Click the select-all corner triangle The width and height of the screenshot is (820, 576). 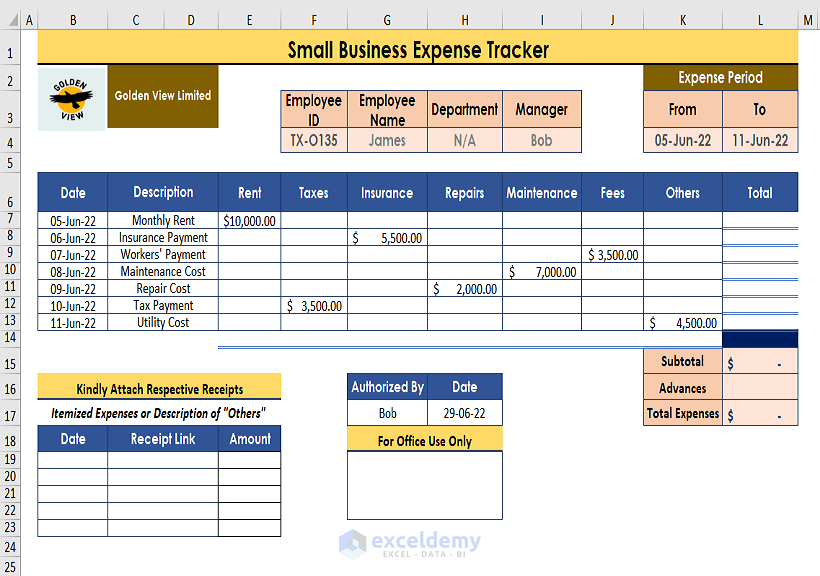coord(13,20)
